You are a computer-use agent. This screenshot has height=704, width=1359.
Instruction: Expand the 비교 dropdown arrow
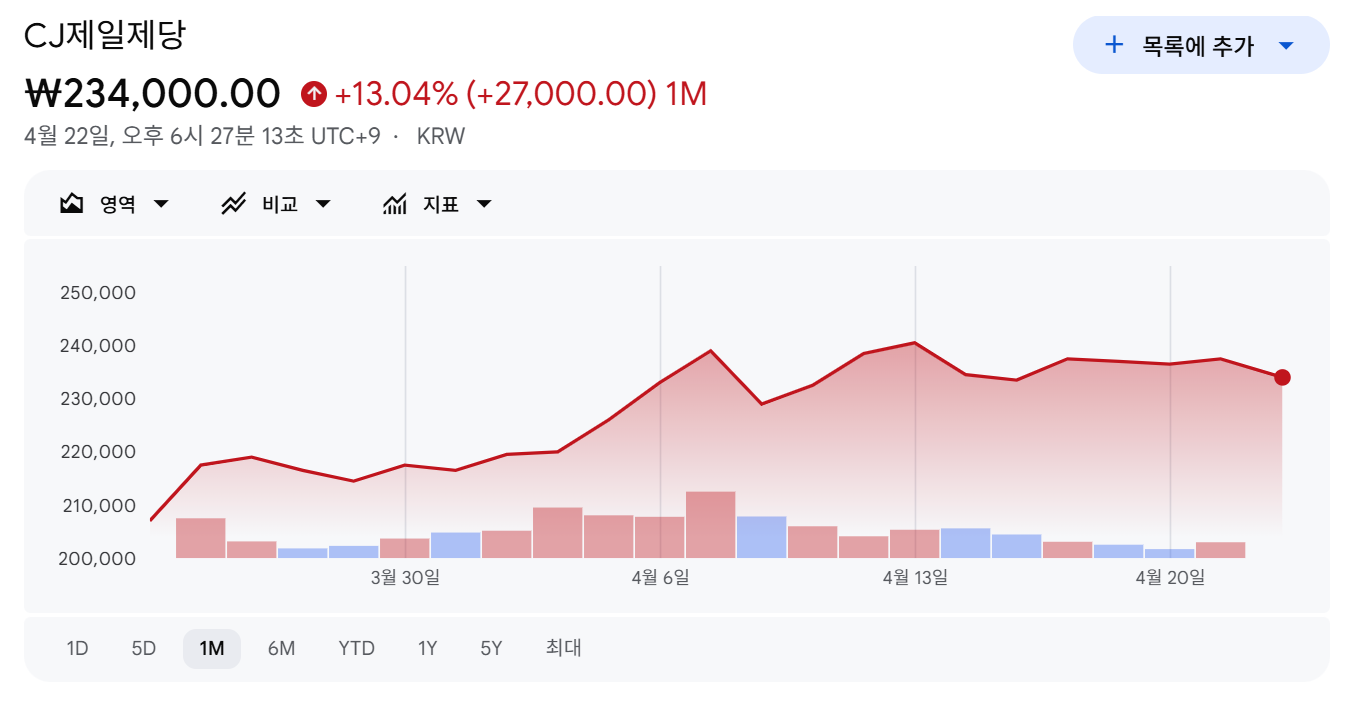coord(322,204)
